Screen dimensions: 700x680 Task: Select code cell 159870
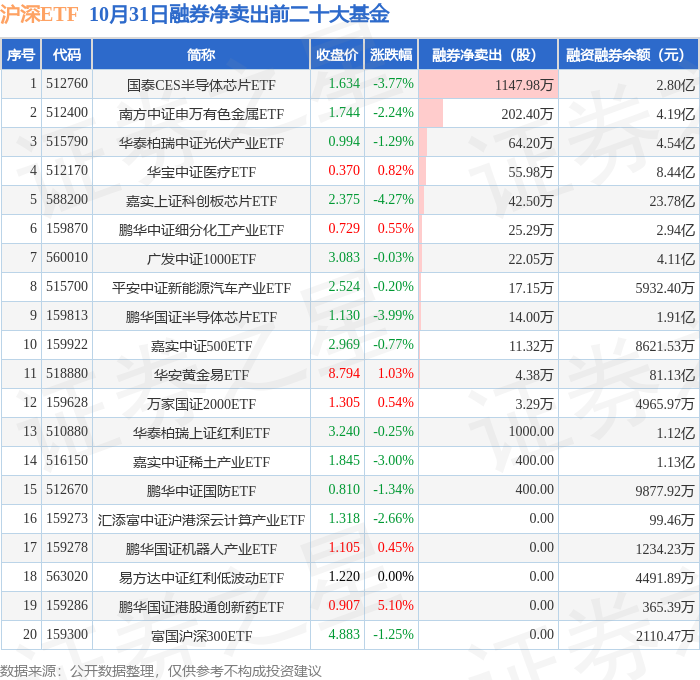pyautogui.click(x=67, y=229)
